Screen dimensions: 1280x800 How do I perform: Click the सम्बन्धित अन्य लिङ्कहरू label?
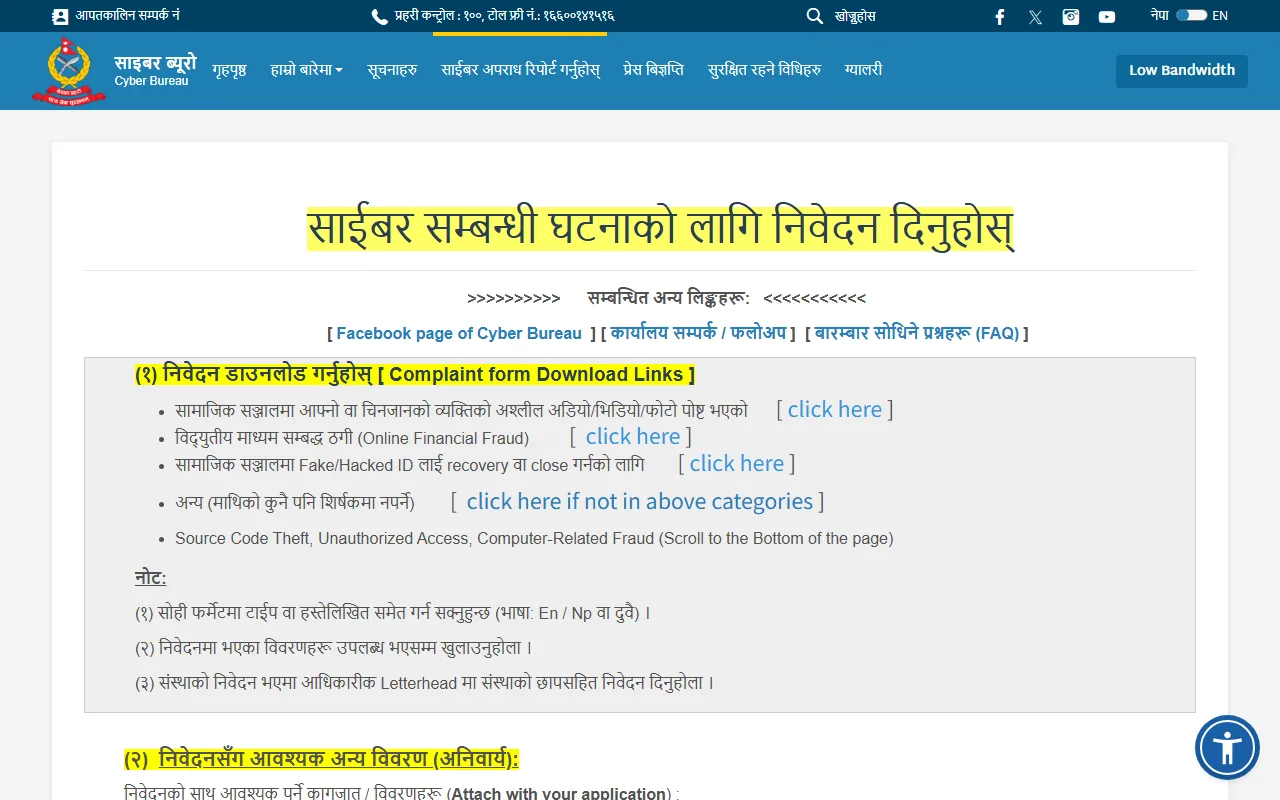669,298
